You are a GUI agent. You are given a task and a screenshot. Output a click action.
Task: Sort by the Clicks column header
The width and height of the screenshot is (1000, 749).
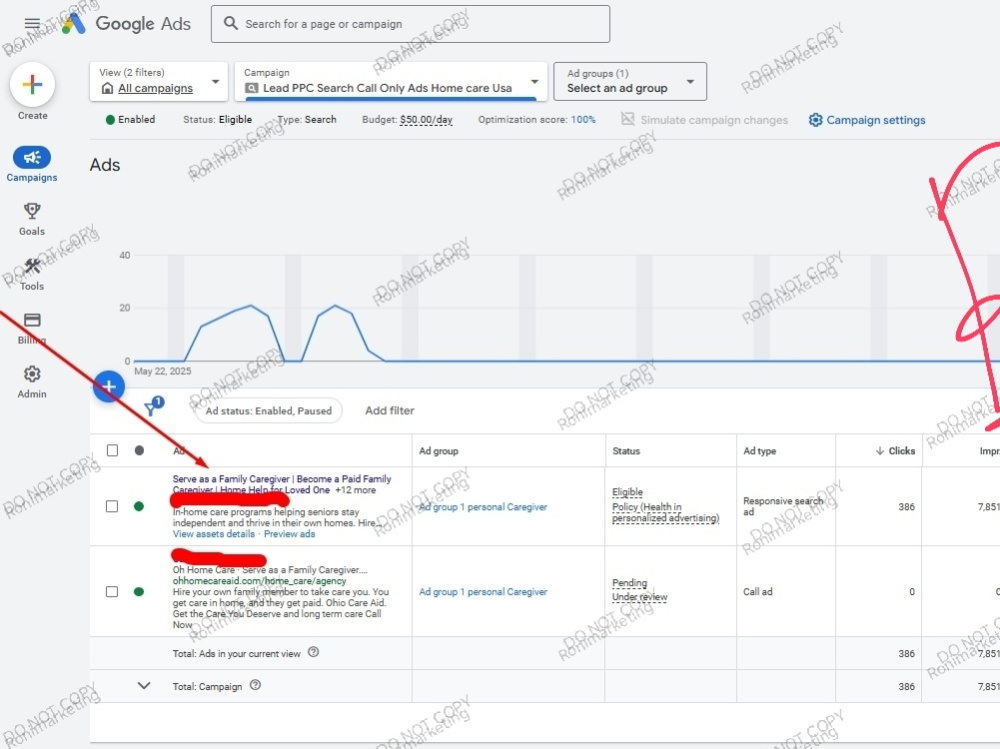click(895, 450)
